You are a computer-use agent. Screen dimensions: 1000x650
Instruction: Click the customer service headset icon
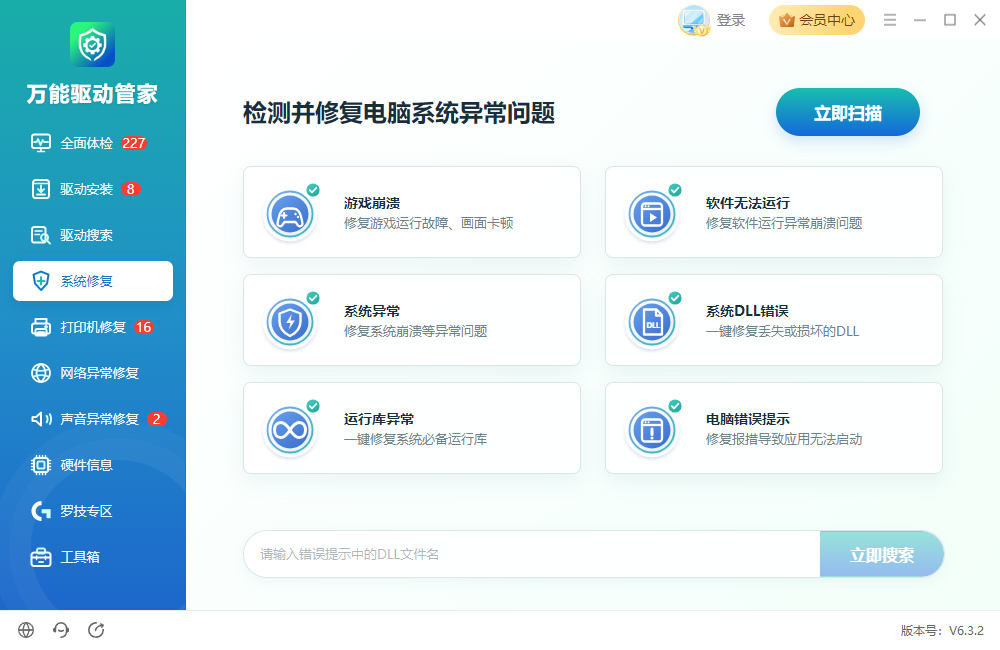[61, 630]
